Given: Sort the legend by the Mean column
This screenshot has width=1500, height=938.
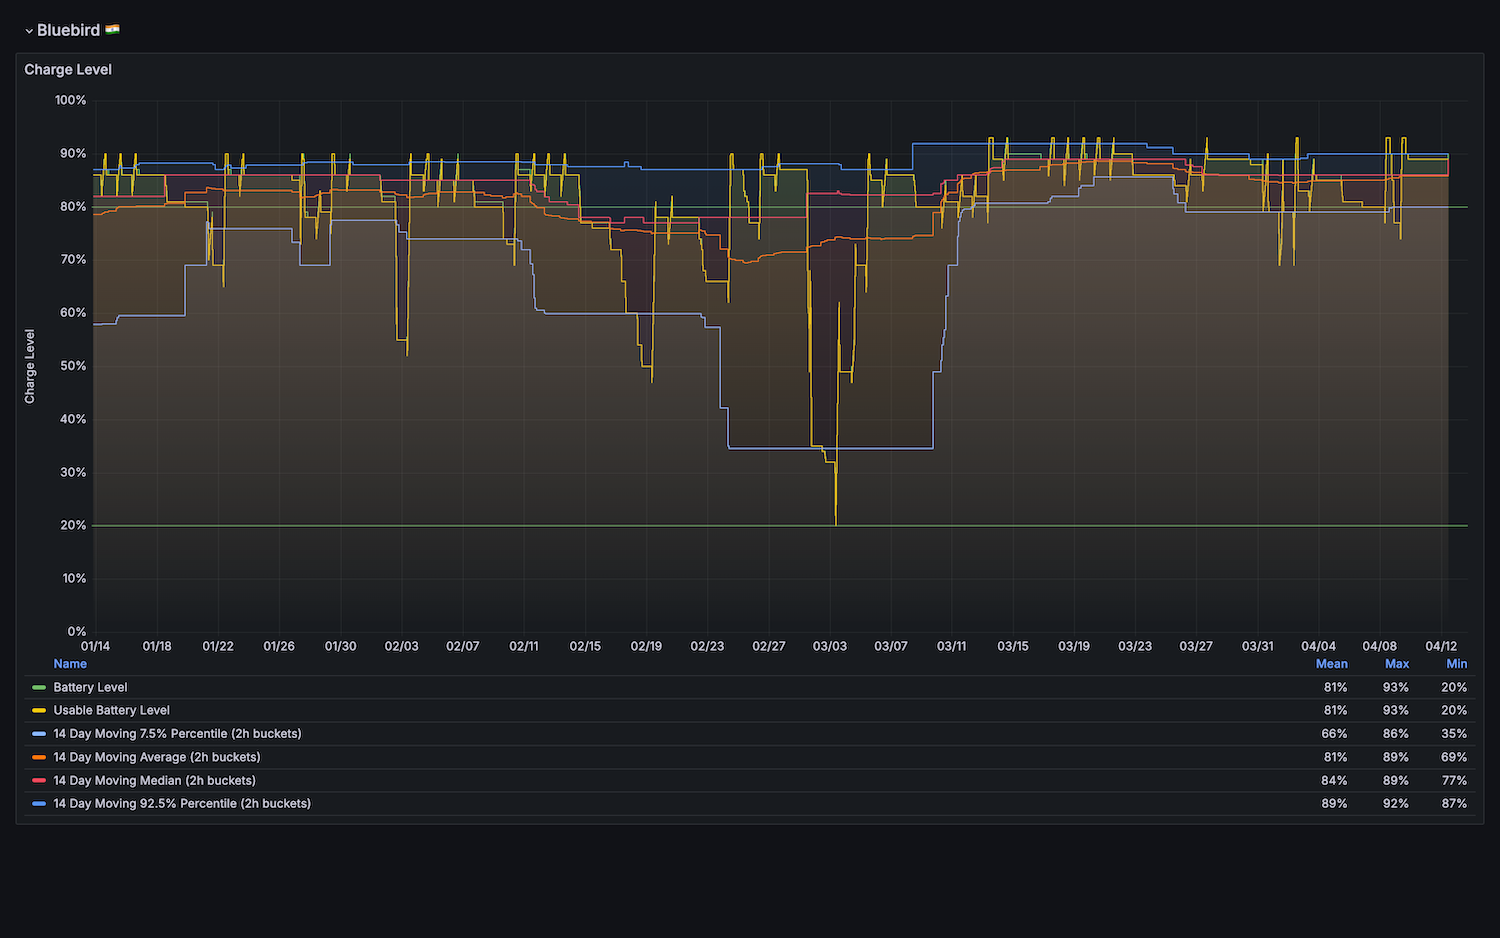Looking at the screenshot, I should point(1331,664).
